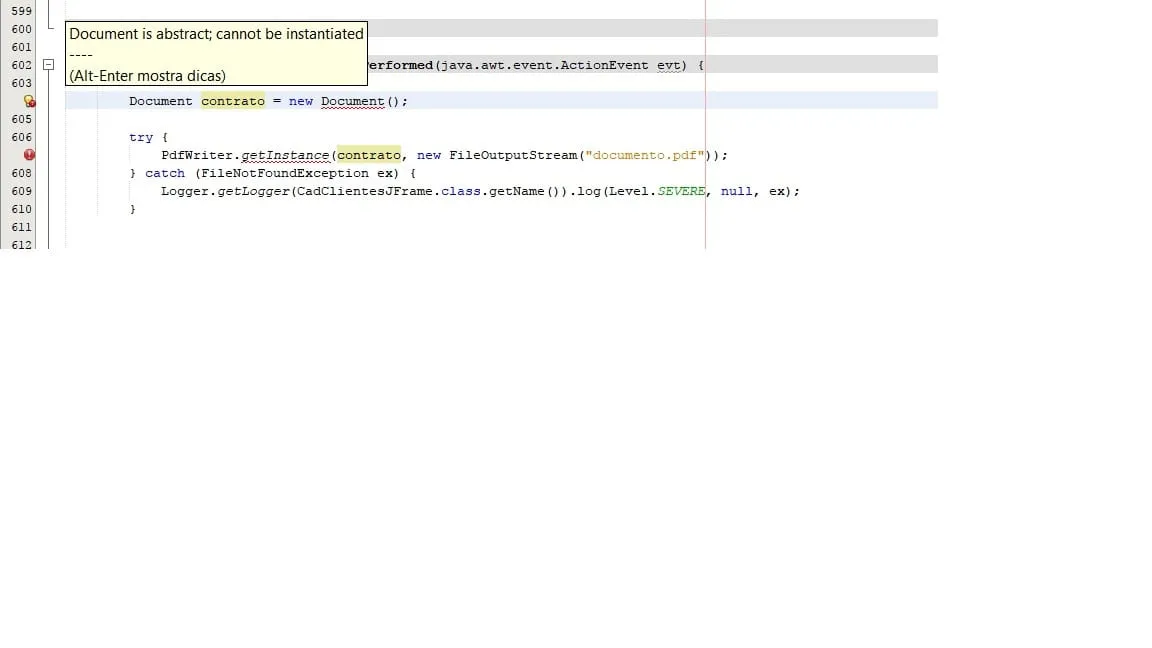Click line number 599 in the gutter
This screenshot has height=648, width=1152.
pos(21,11)
